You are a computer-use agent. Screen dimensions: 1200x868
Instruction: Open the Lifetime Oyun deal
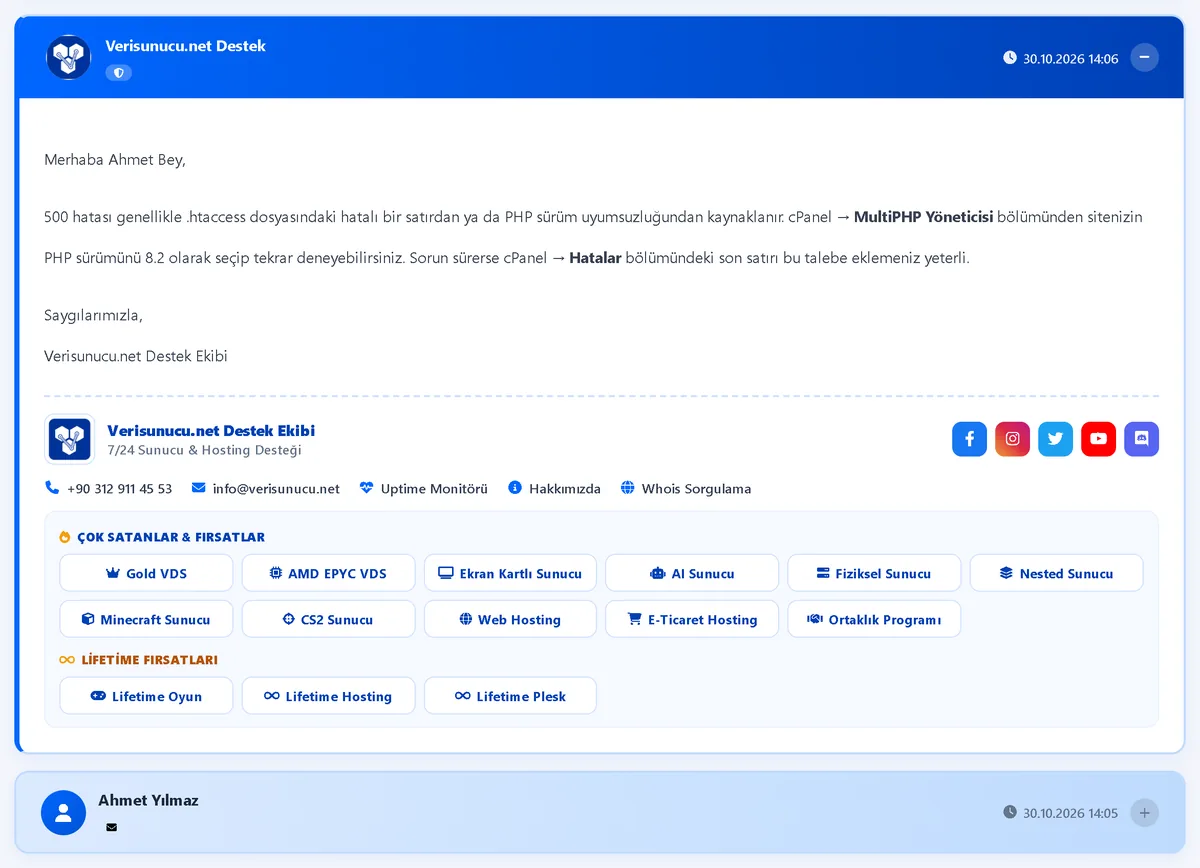tap(146, 696)
